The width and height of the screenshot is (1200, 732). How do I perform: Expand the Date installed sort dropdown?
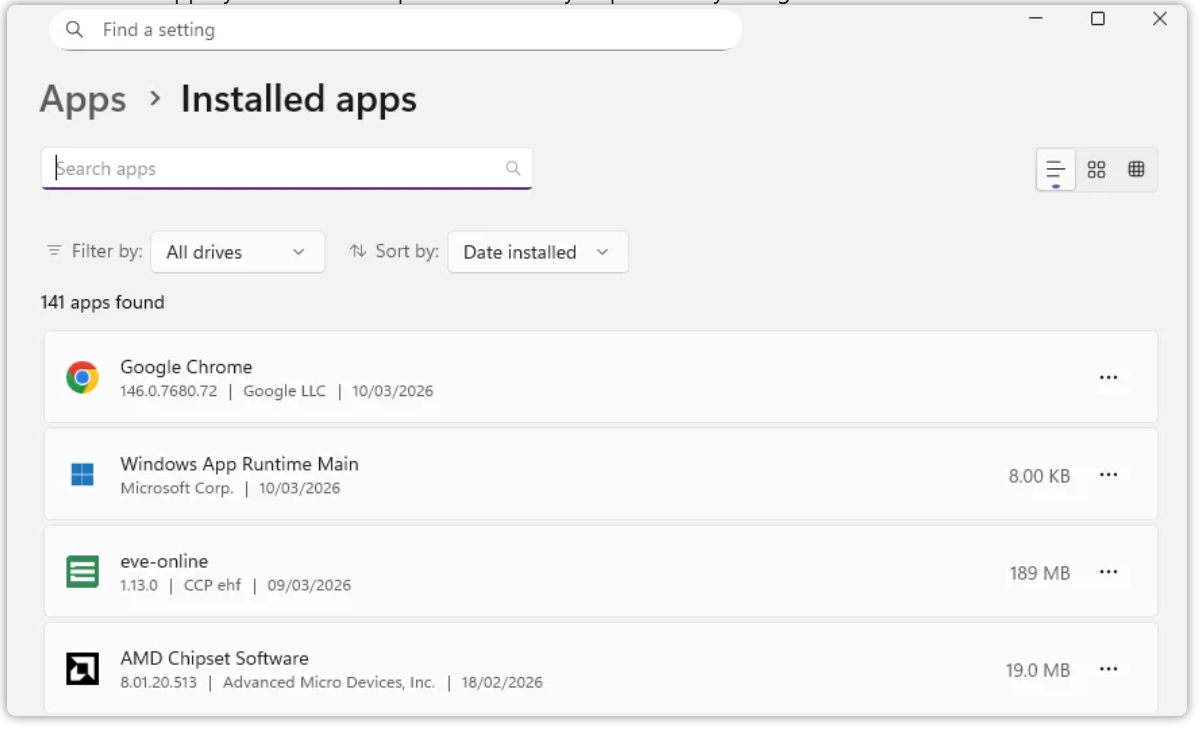[537, 252]
